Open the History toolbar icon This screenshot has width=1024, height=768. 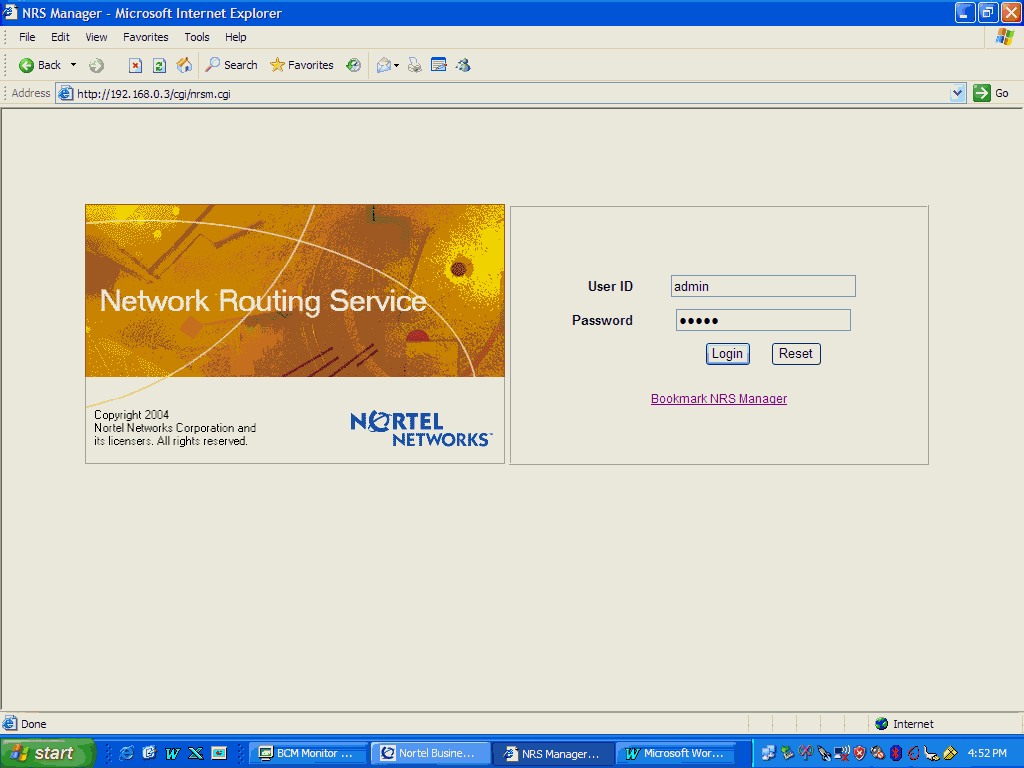coord(353,65)
